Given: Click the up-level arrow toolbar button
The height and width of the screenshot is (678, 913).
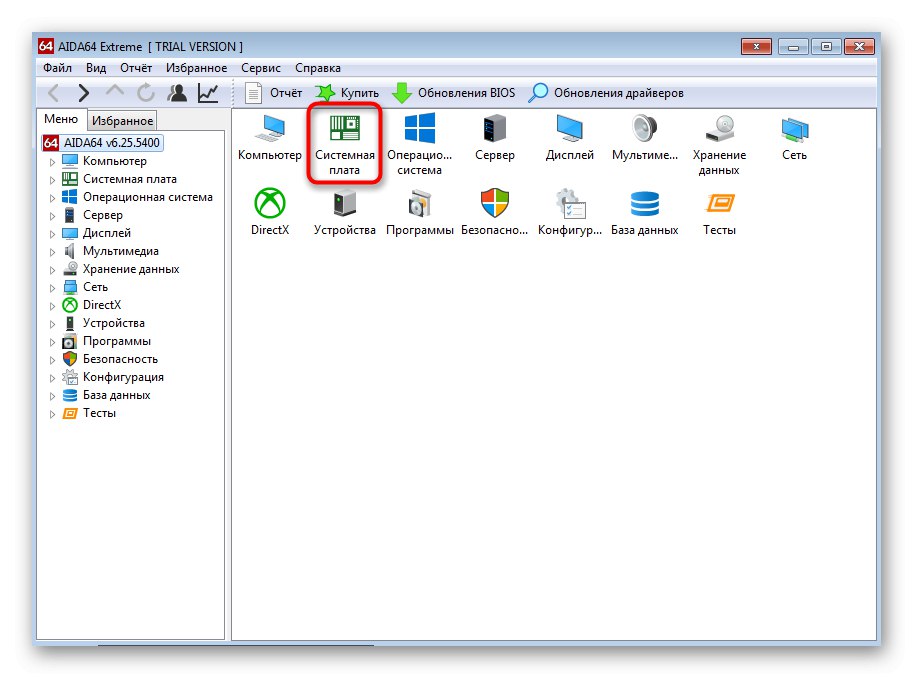Looking at the screenshot, I should [x=115, y=91].
